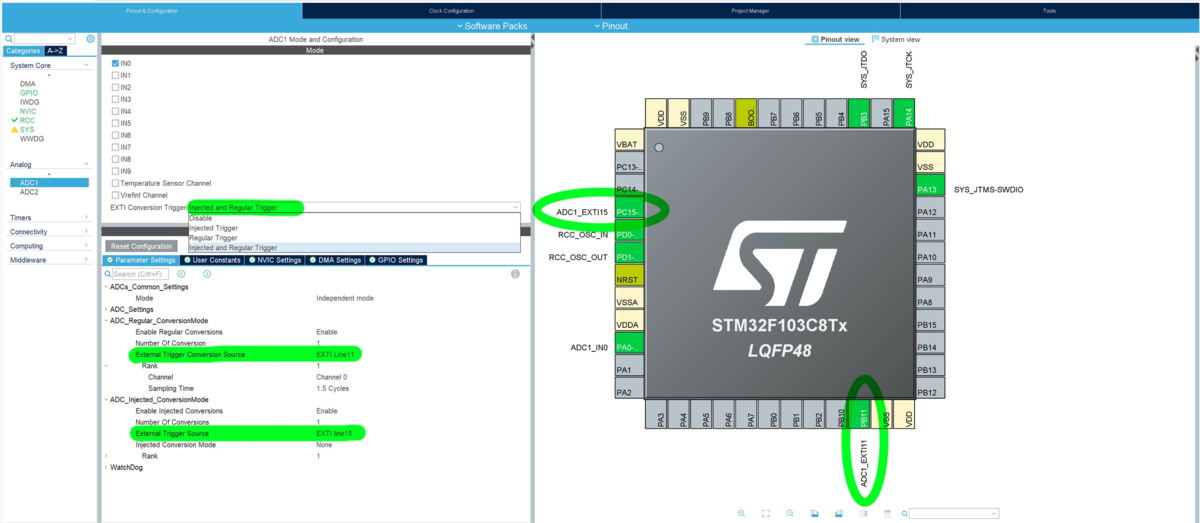Switch to the Clock Configuration tab
The height and width of the screenshot is (523, 1200).
[451, 10]
